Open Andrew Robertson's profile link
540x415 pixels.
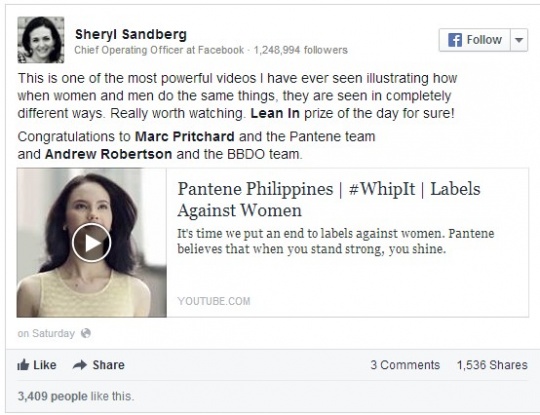pyautogui.click(x=108, y=154)
